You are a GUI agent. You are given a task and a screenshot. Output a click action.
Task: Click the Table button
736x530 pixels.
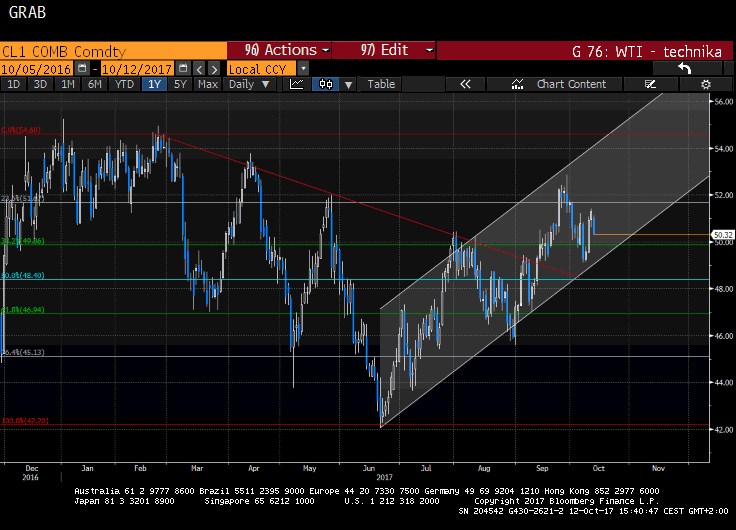click(381, 84)
